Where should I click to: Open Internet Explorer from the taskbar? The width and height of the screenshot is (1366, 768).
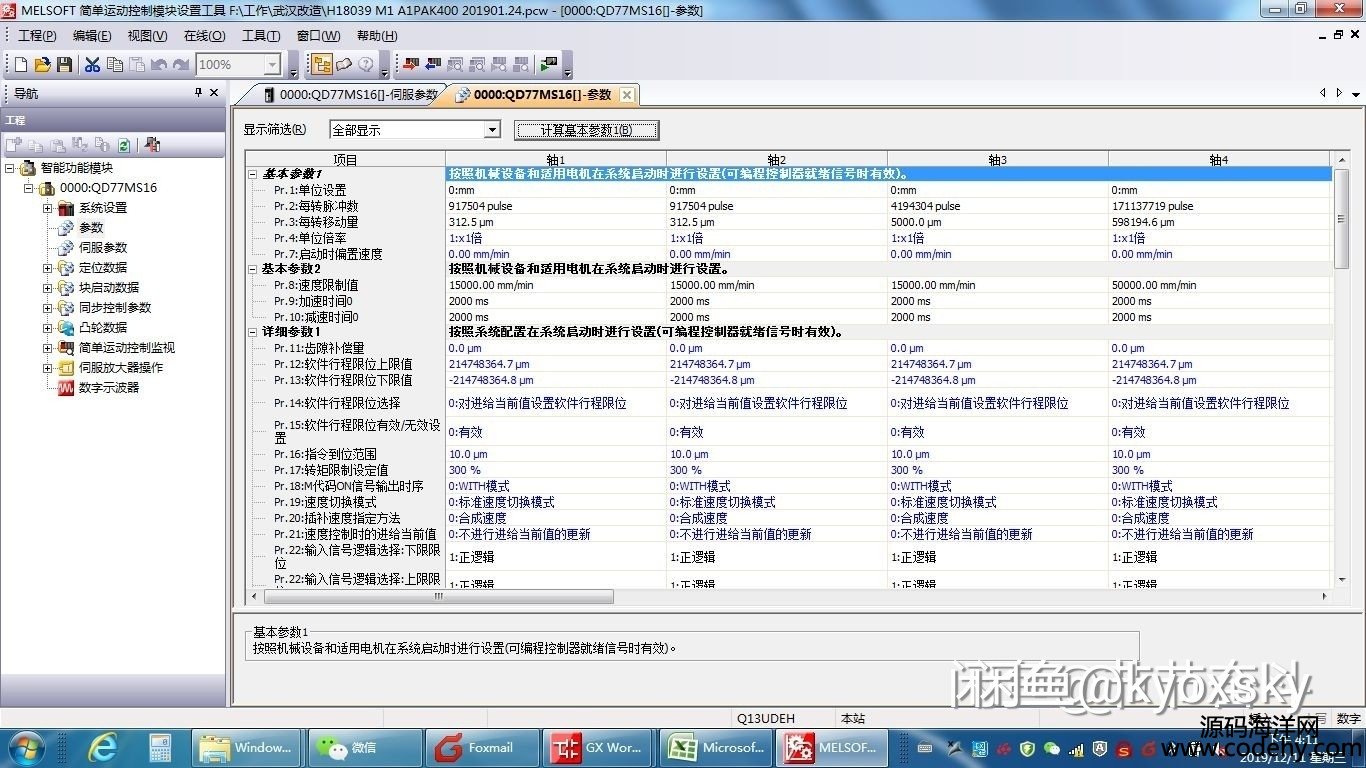click(x=102, y=747)
